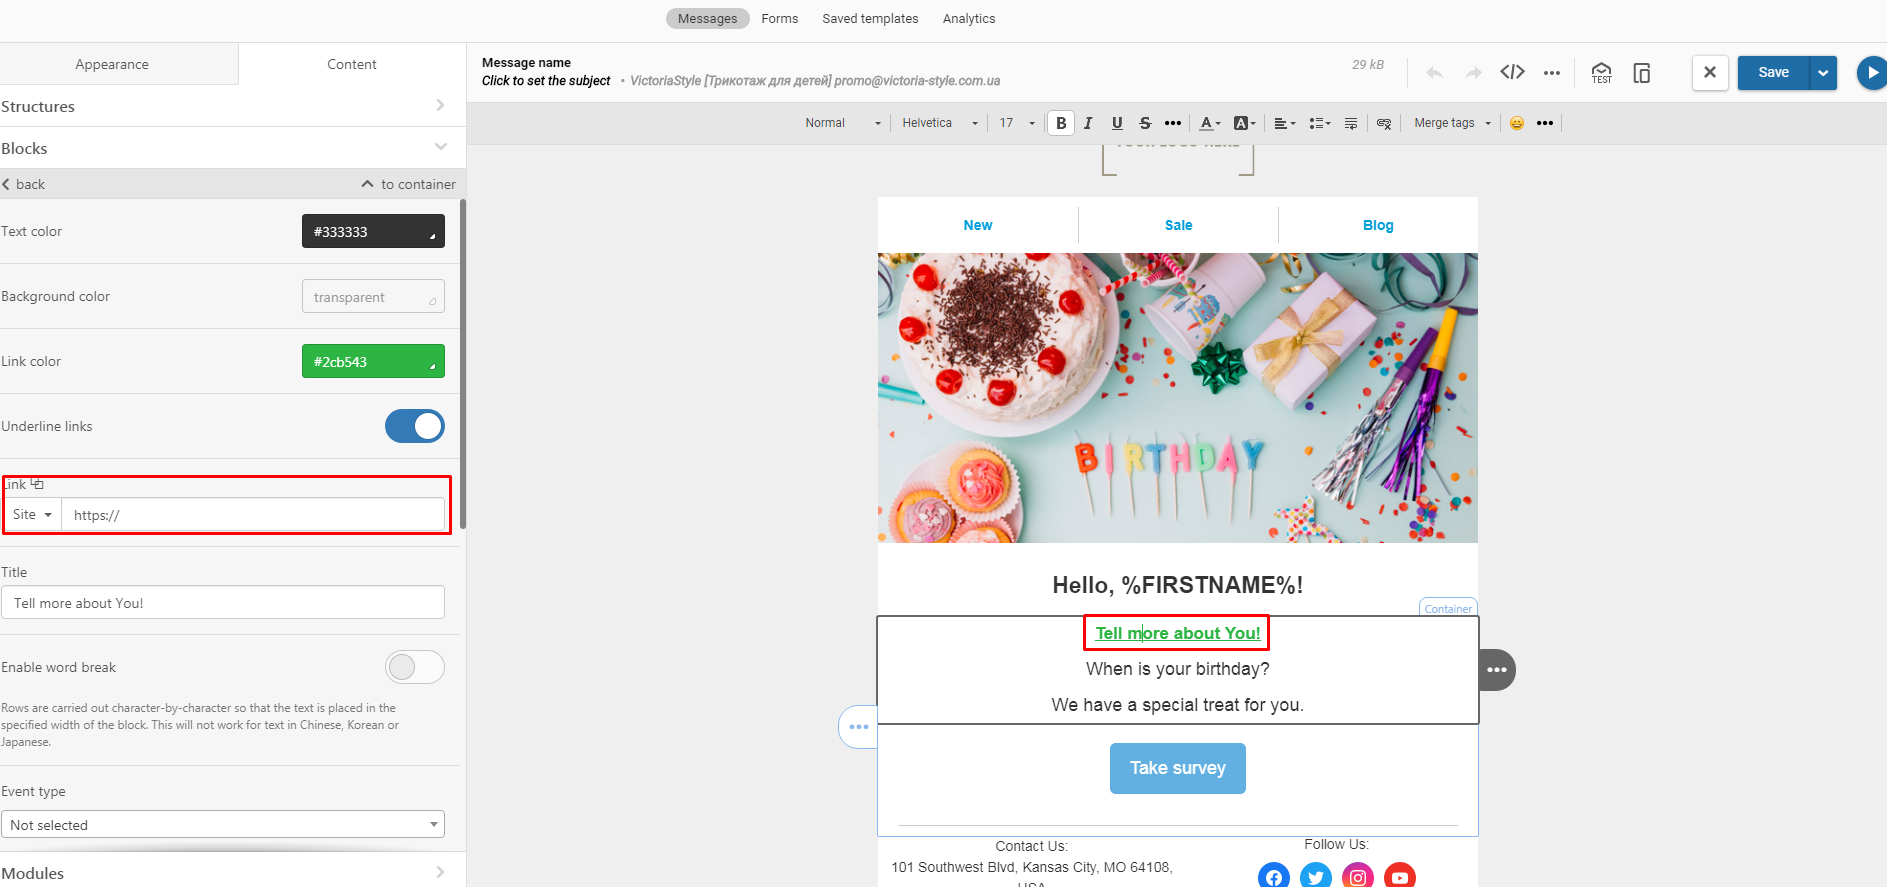Apply italic formatting
This screenshot has height=887, width=1887.
pos(1088,123)
